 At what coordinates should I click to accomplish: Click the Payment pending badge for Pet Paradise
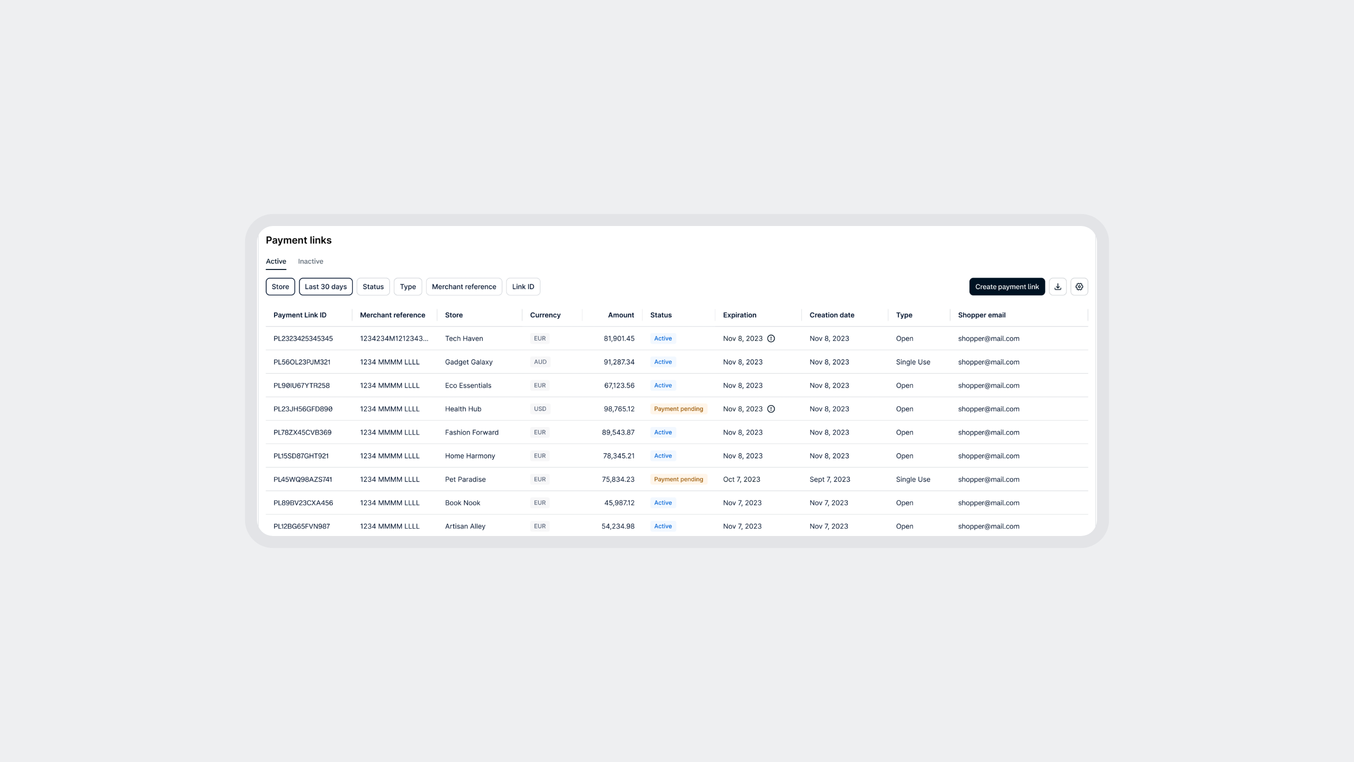click(680, 479)
